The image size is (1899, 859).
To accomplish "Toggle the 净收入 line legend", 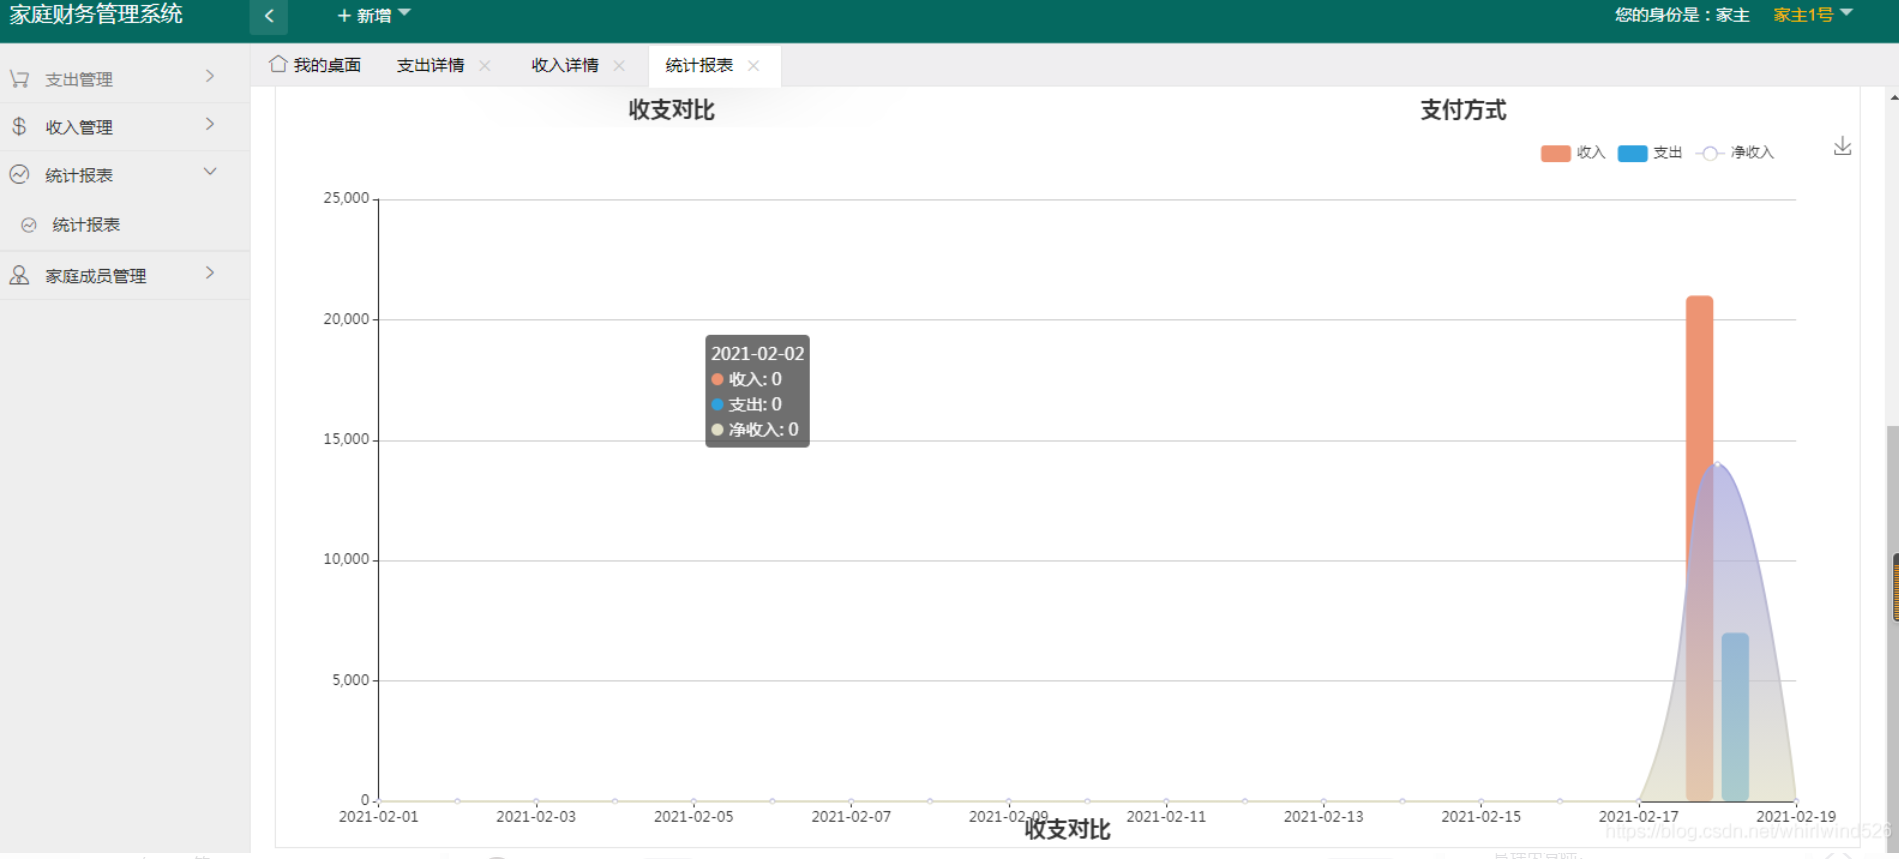I will coord(1735,153).
